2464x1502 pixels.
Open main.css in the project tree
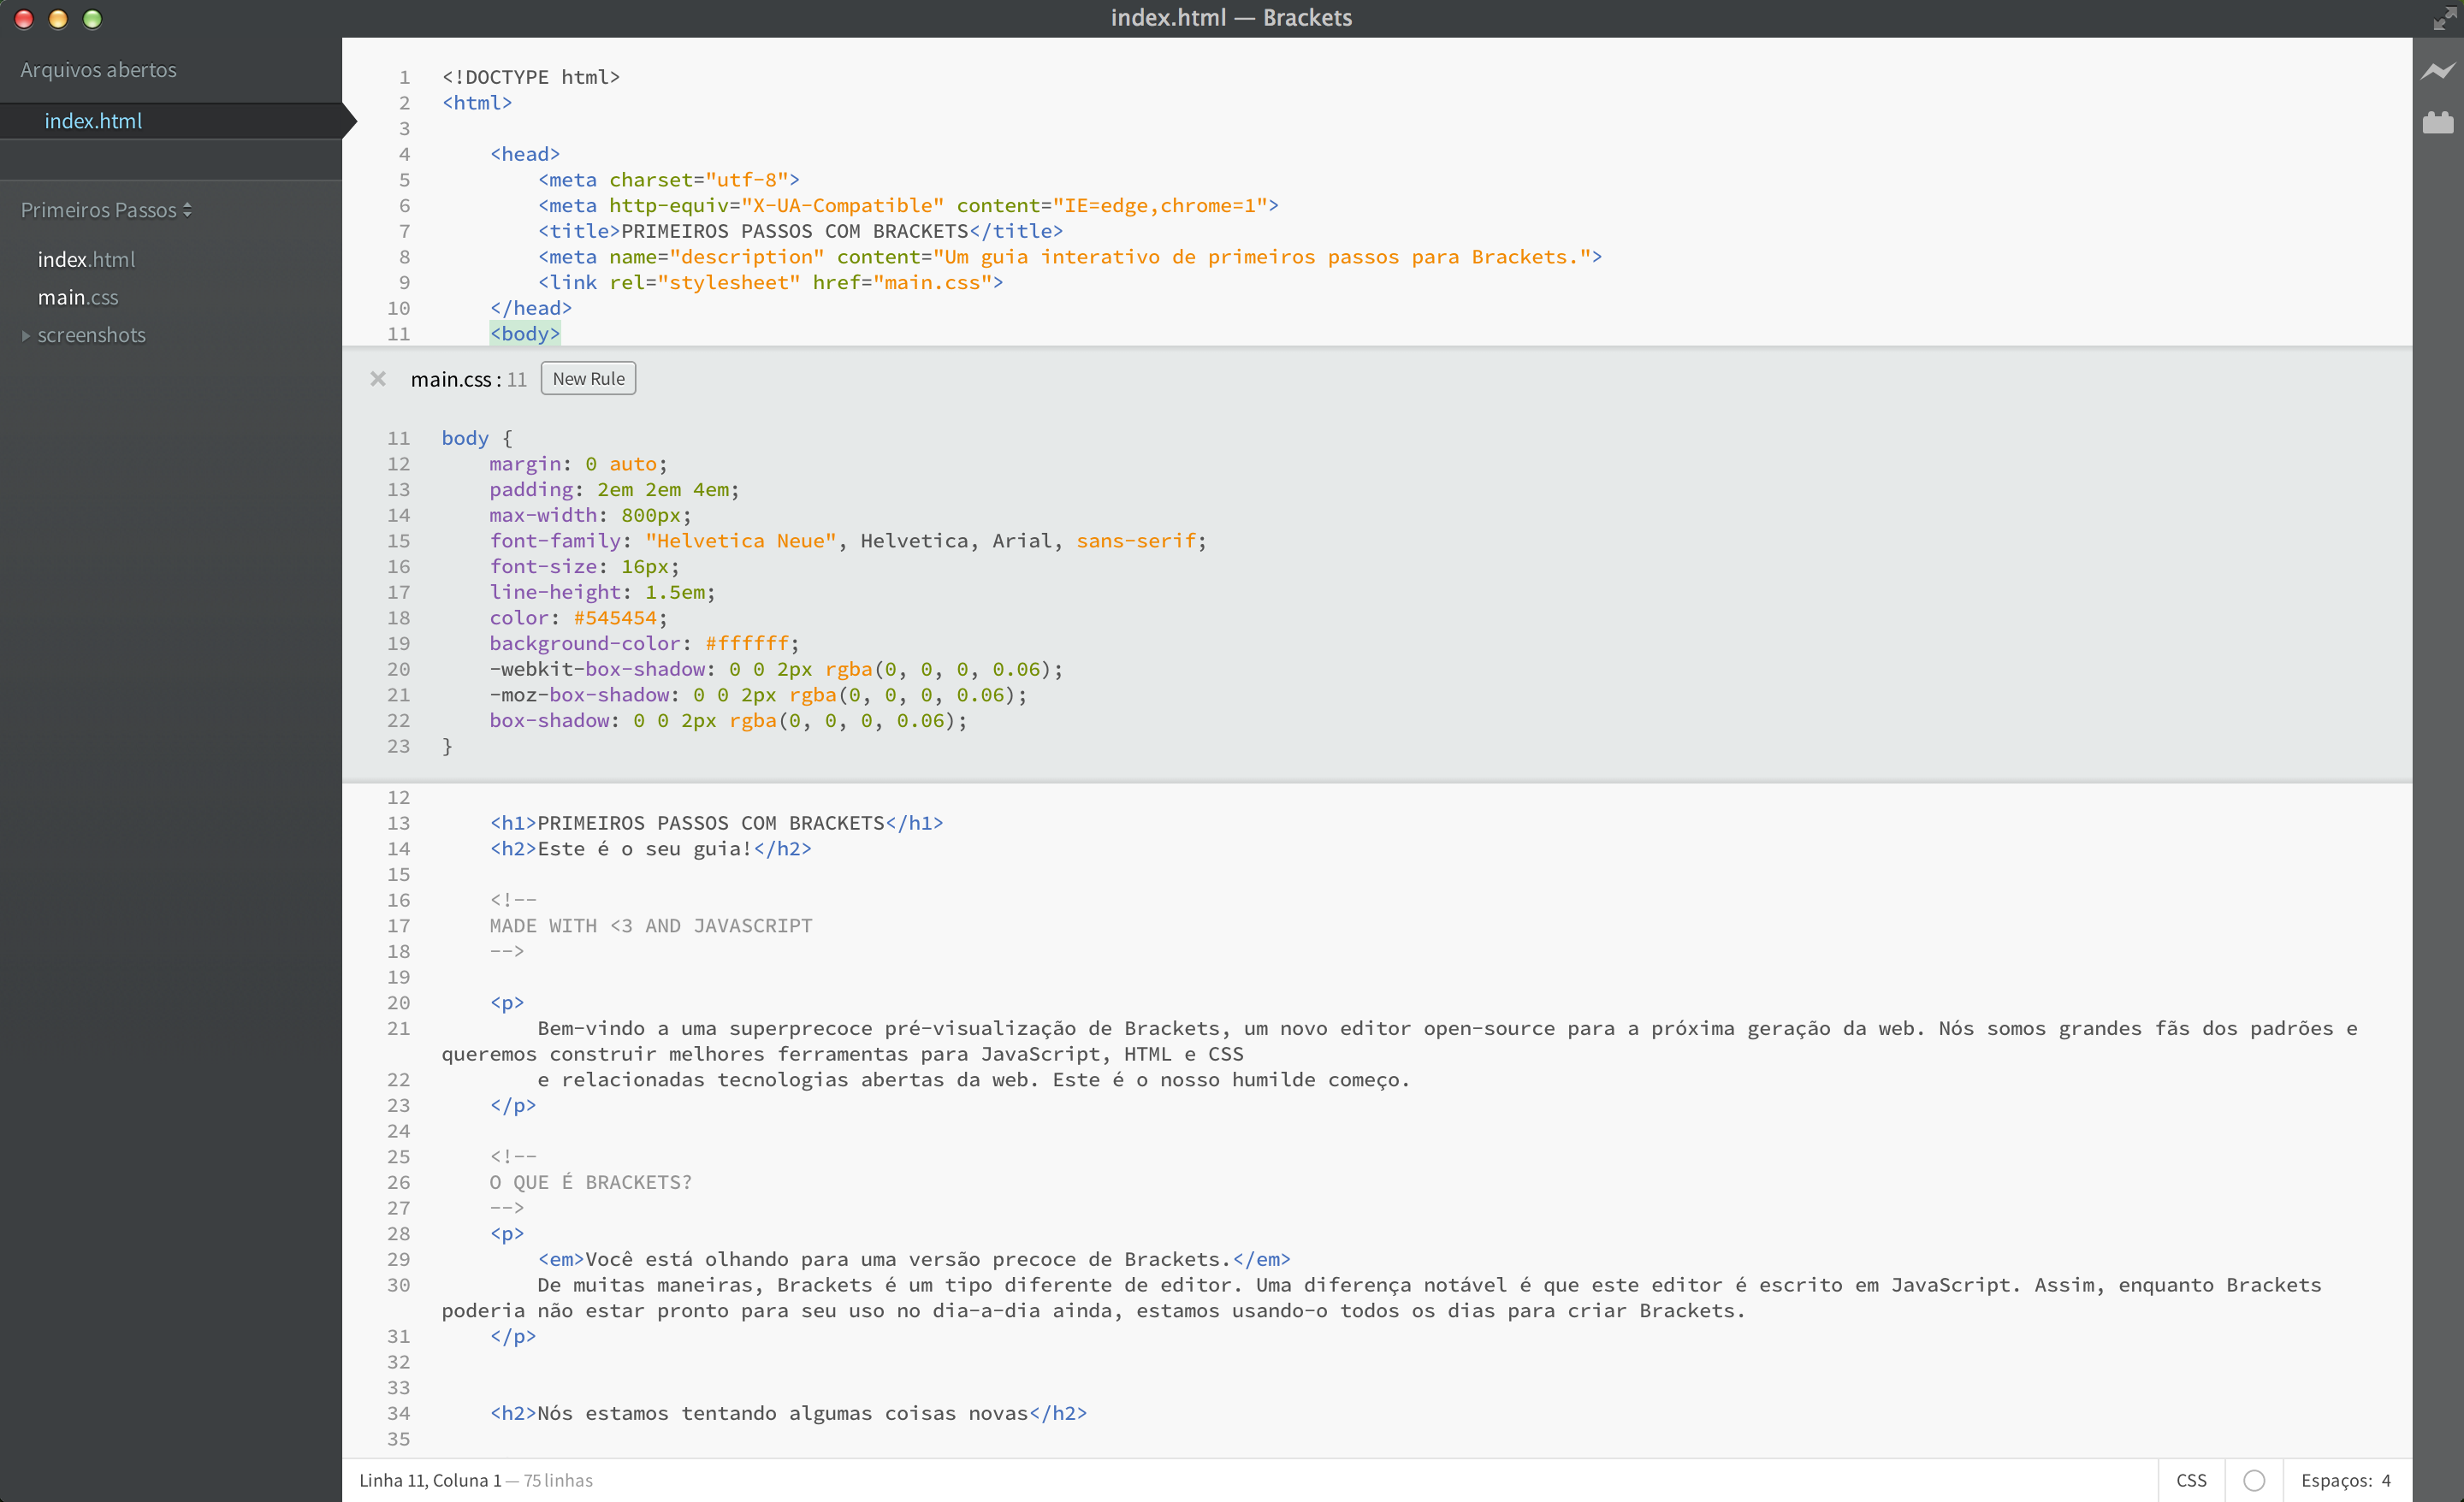pyautogui.click(x=78, y=297)
